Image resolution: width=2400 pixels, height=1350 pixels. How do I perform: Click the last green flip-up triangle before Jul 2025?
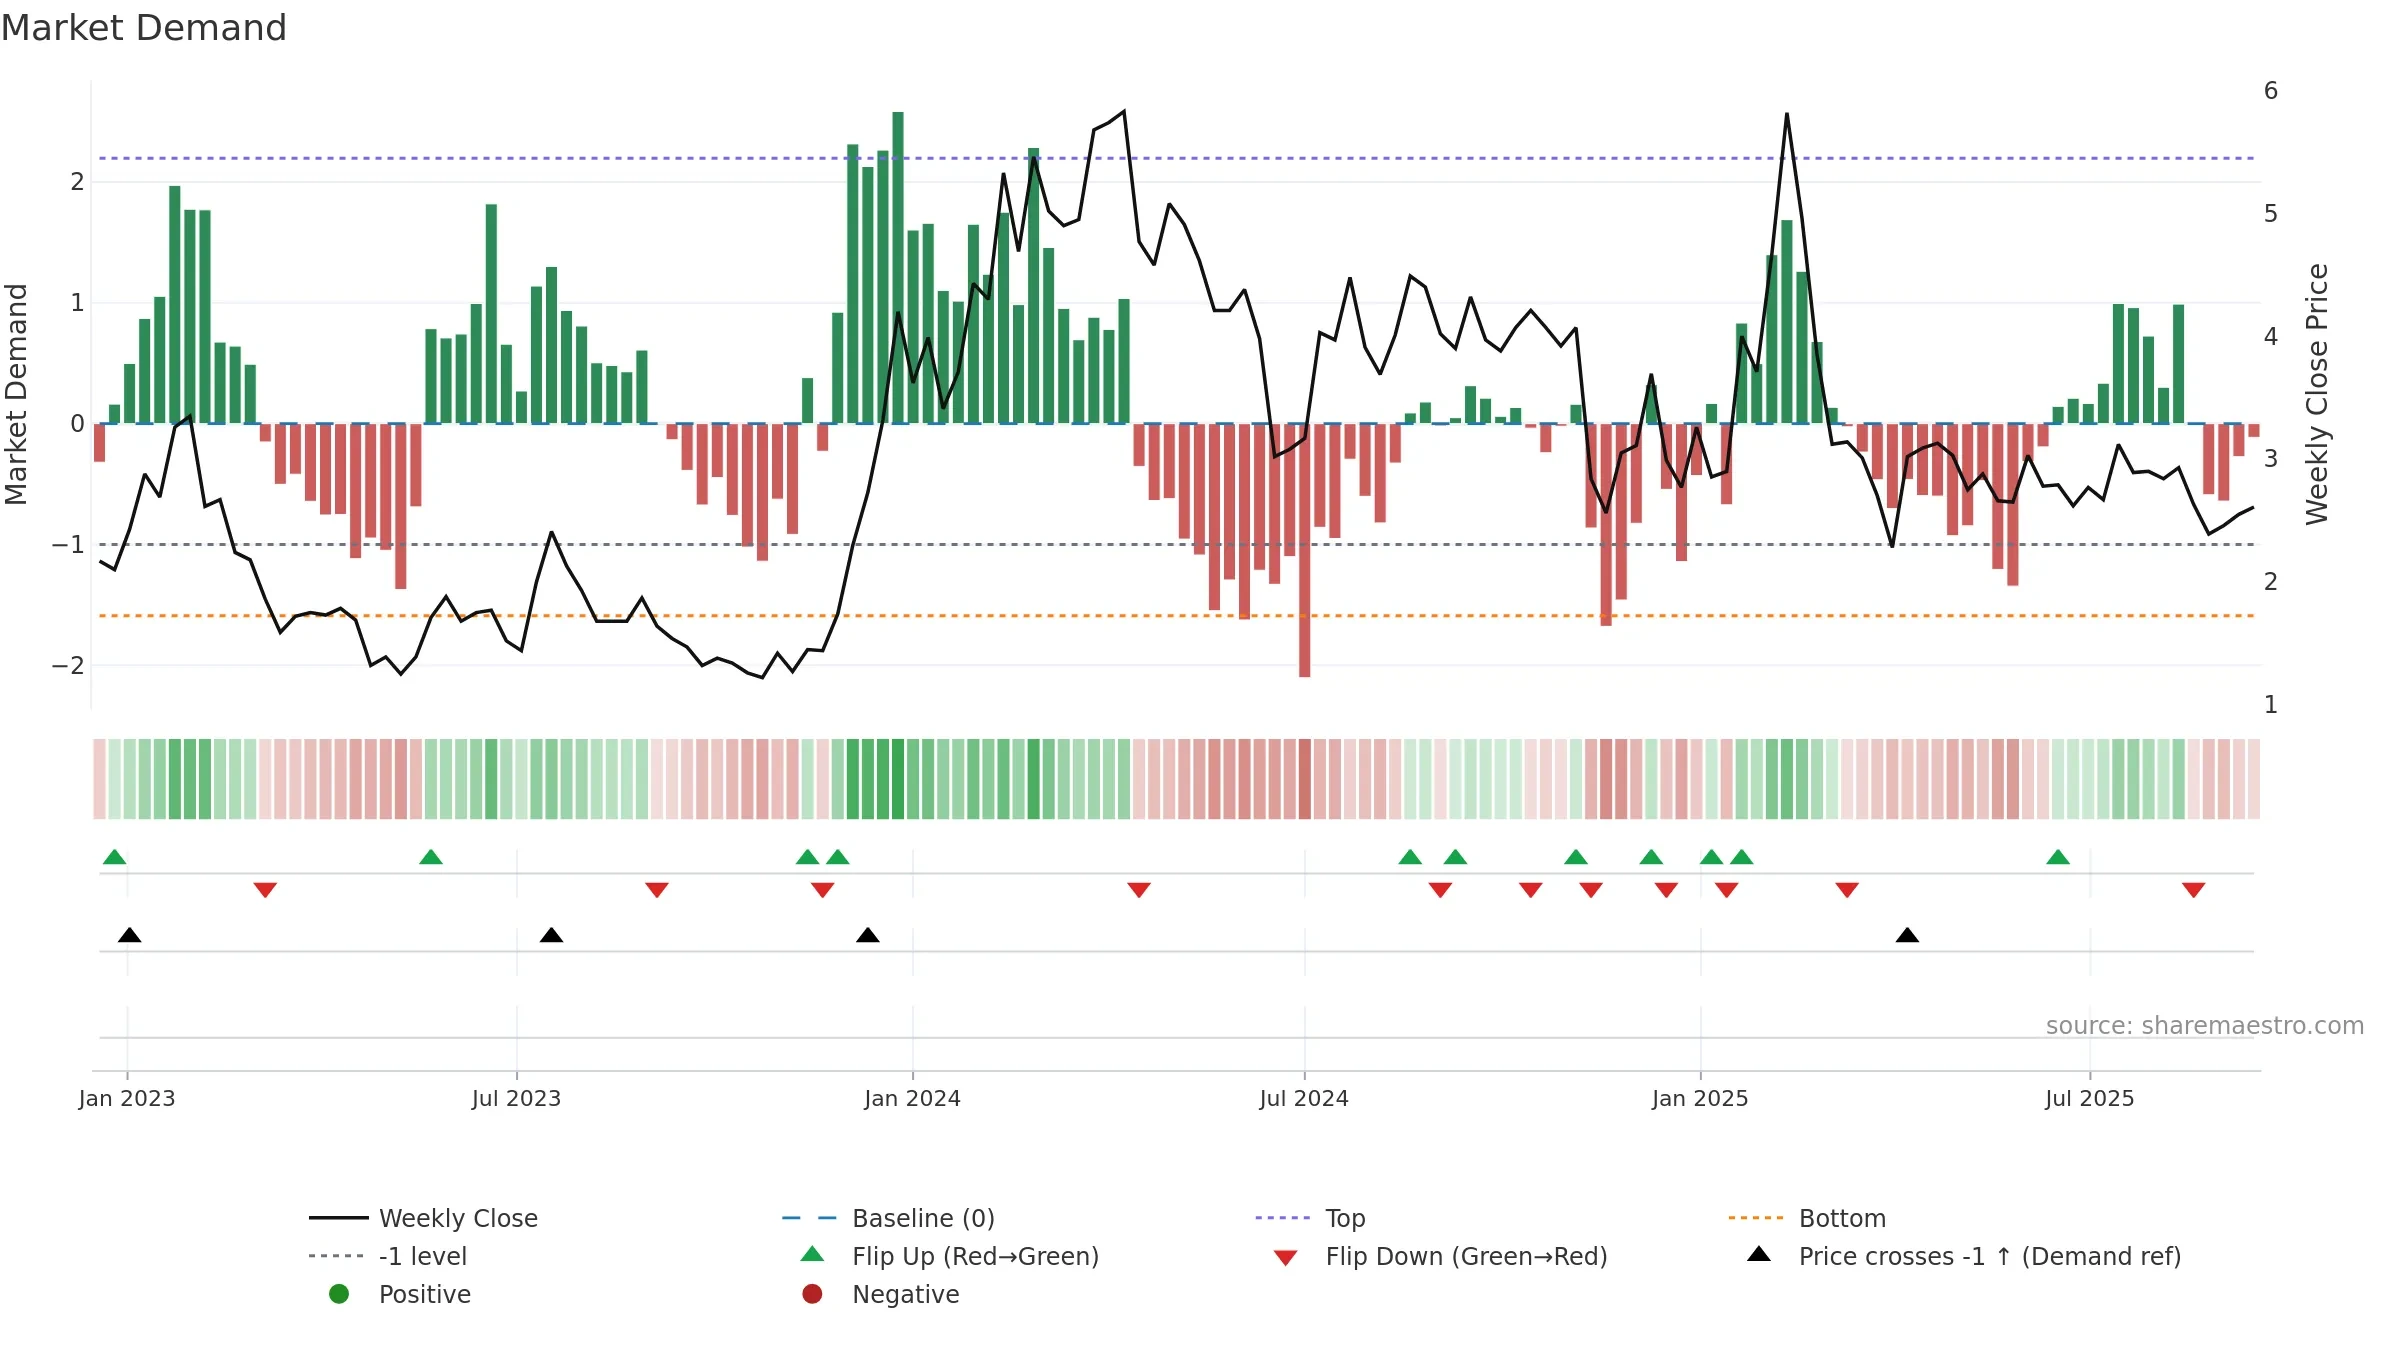(2058, 857)
